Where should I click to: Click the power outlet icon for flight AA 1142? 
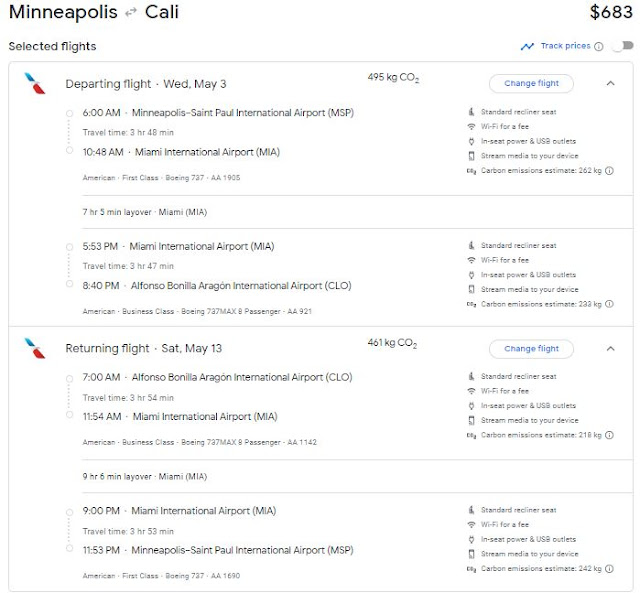point(471,406)
